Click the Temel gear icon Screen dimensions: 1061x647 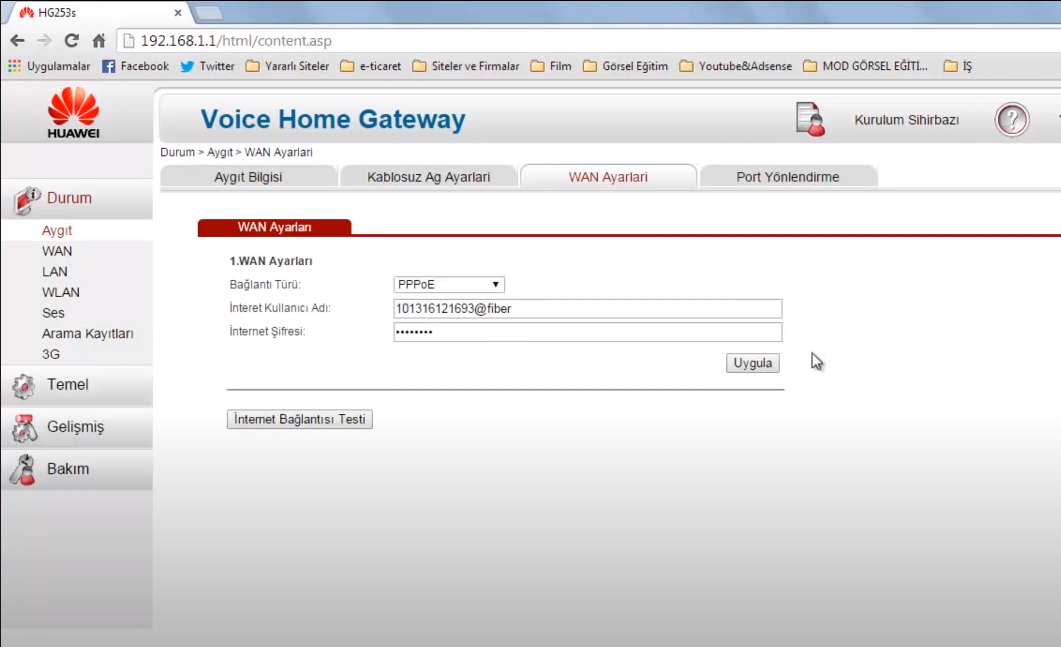coord(24,385)
